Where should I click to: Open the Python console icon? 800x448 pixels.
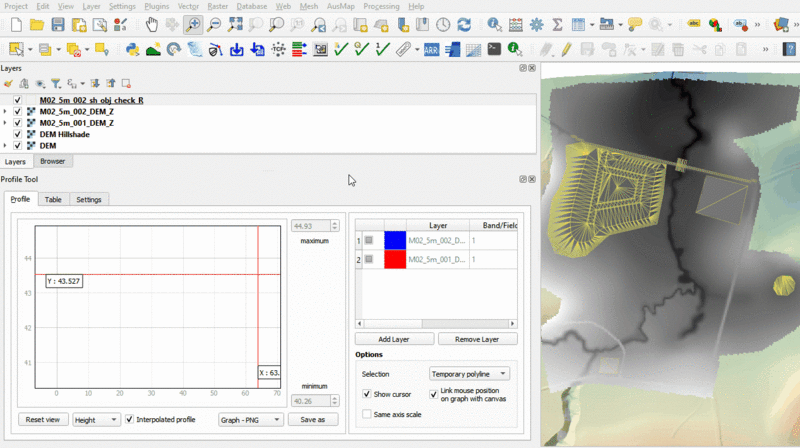pyautogui.click(x=132, y=48)
